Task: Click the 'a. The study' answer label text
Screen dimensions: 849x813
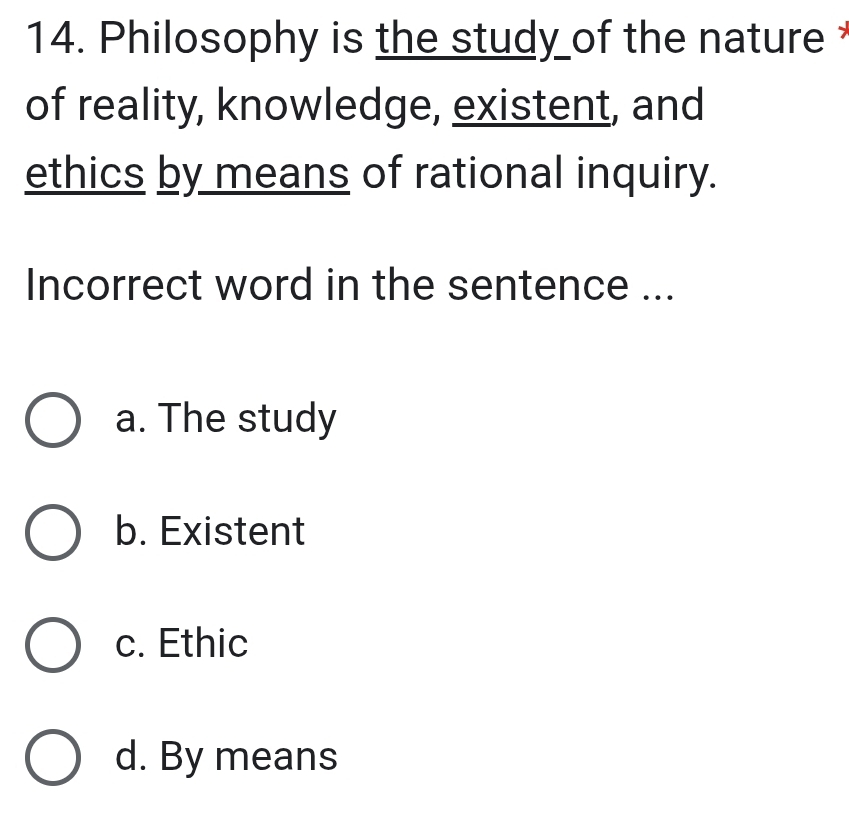Action: tap(226, 419)
